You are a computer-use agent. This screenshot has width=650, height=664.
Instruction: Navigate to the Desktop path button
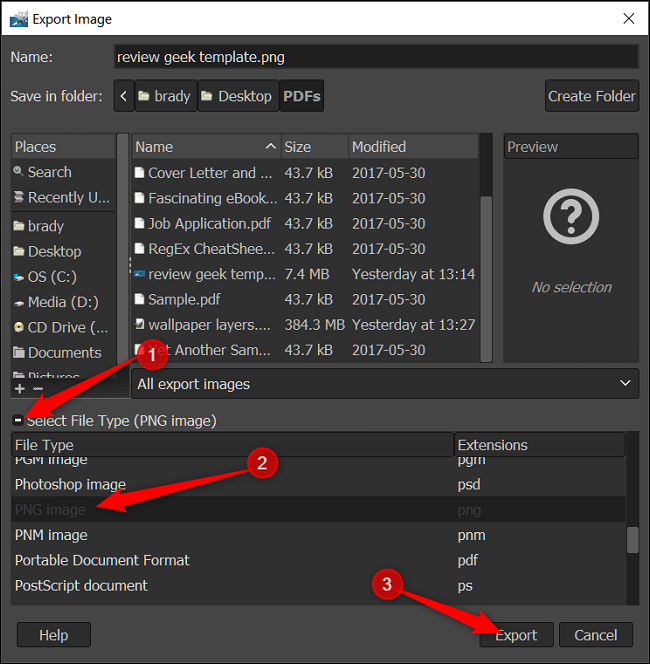(x=238, y=96)
